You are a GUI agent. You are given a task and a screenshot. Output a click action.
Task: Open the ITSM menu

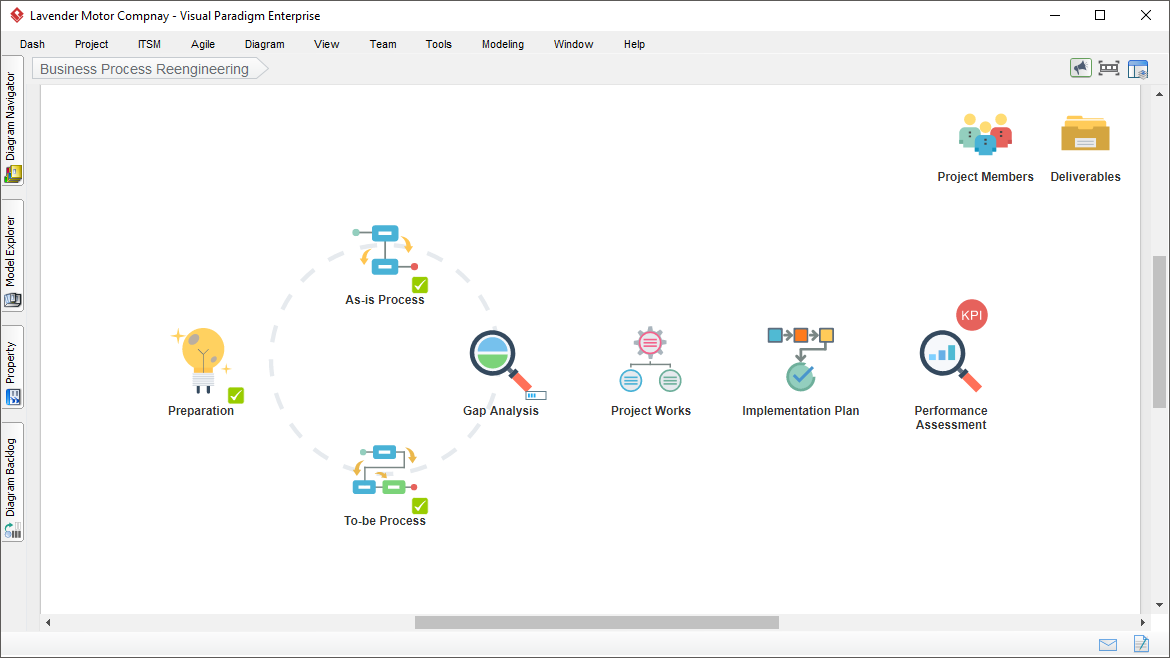pyautogui.click(x=149, y=44)
